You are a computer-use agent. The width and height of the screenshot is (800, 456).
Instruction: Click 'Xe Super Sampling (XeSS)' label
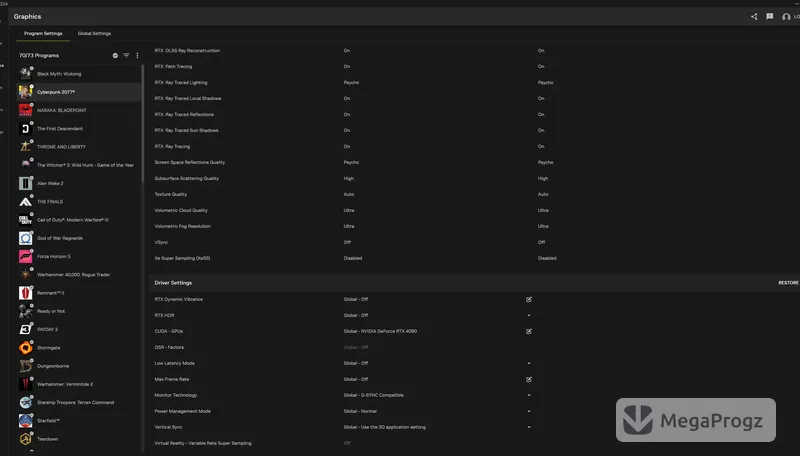click(x=182, y=258)
